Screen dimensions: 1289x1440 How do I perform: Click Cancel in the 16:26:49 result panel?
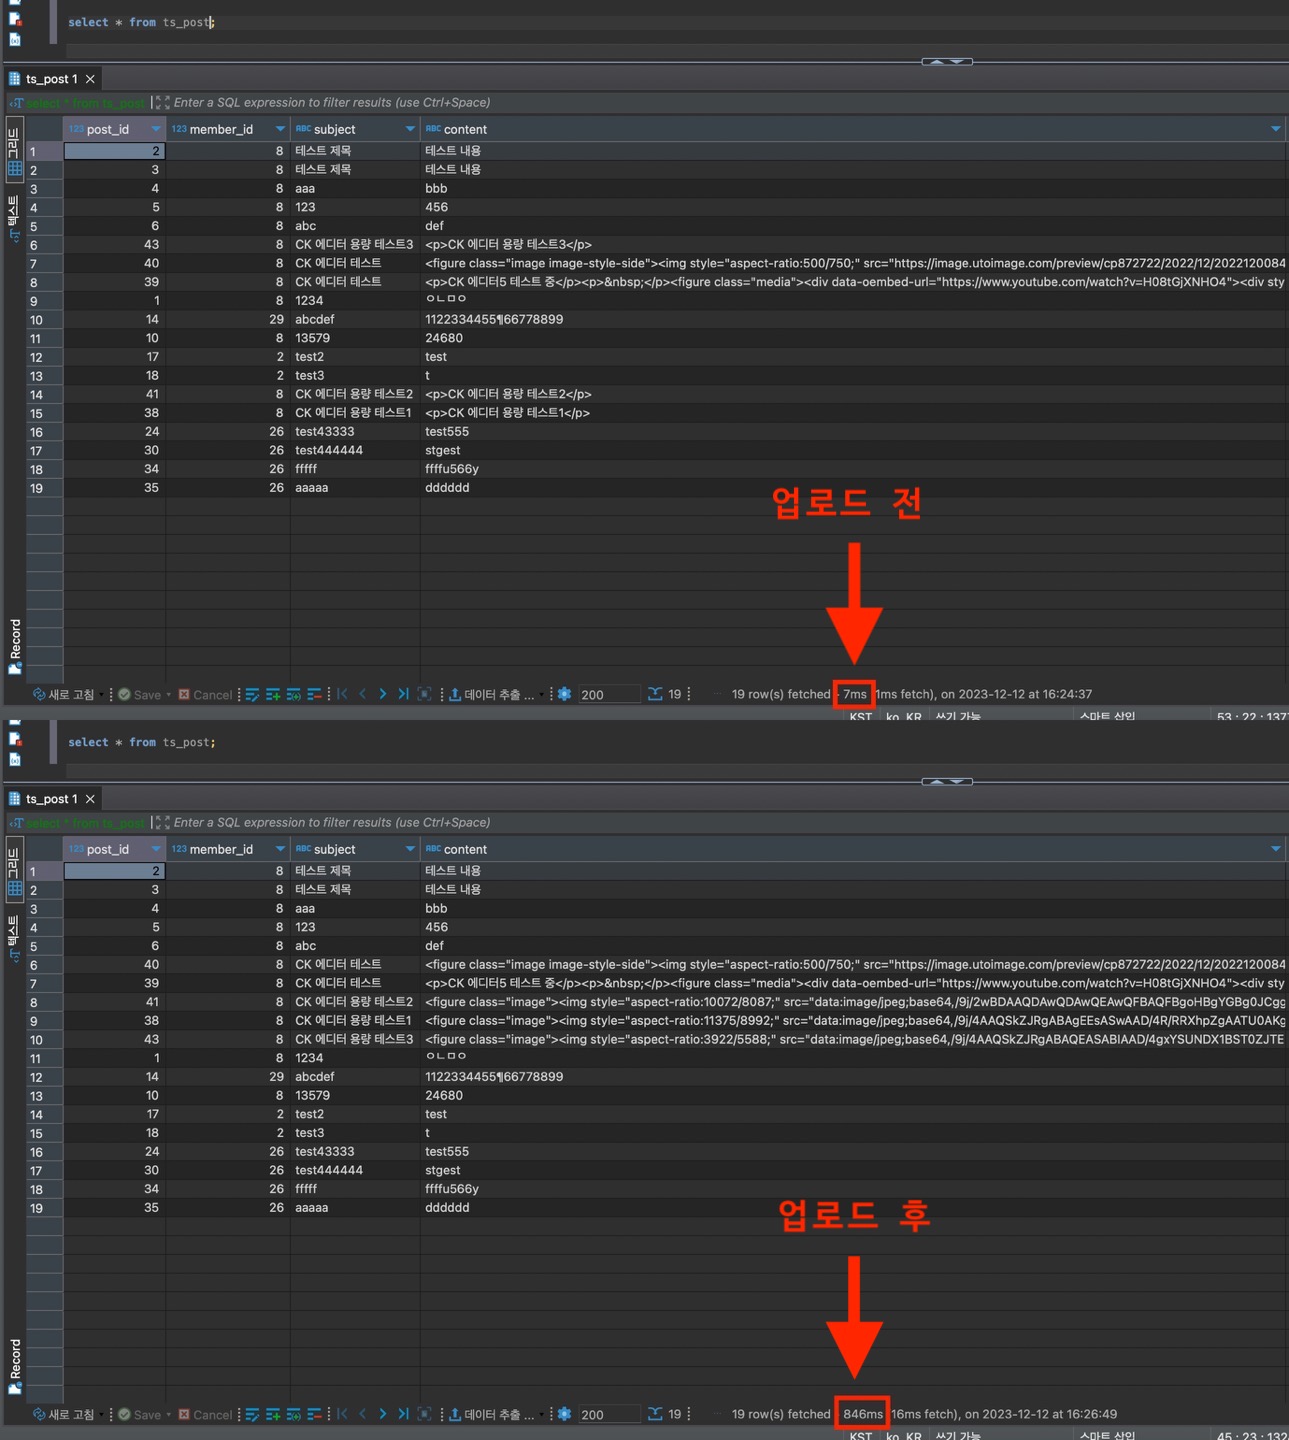(x=205, y=1414)
